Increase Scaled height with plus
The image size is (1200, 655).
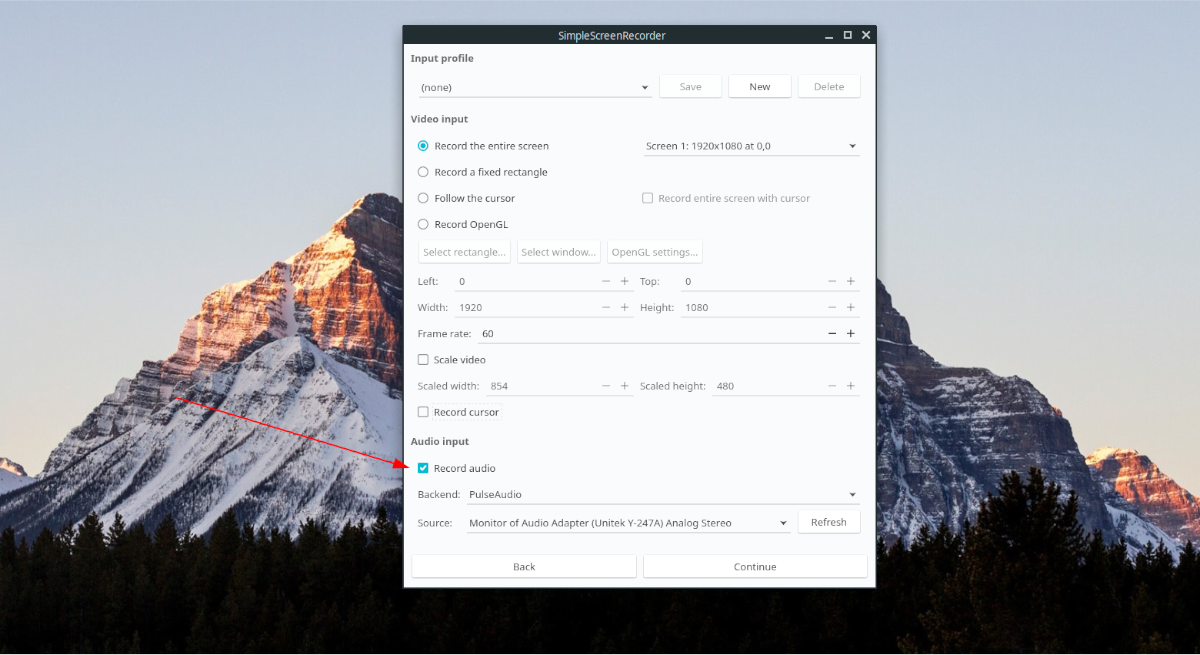[851, 386]
